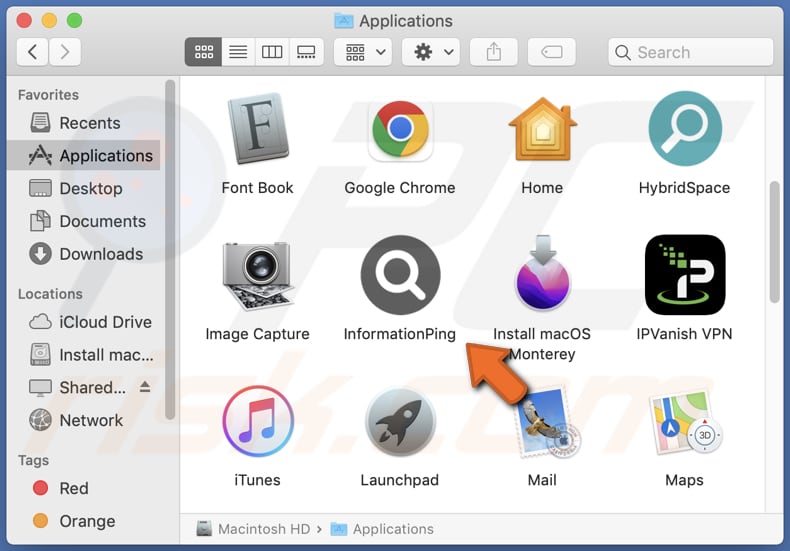Click Macintosh HD in the path bar
Image resolution: width=790 pixels, height=551 pixels.
[x=253, y=529]
